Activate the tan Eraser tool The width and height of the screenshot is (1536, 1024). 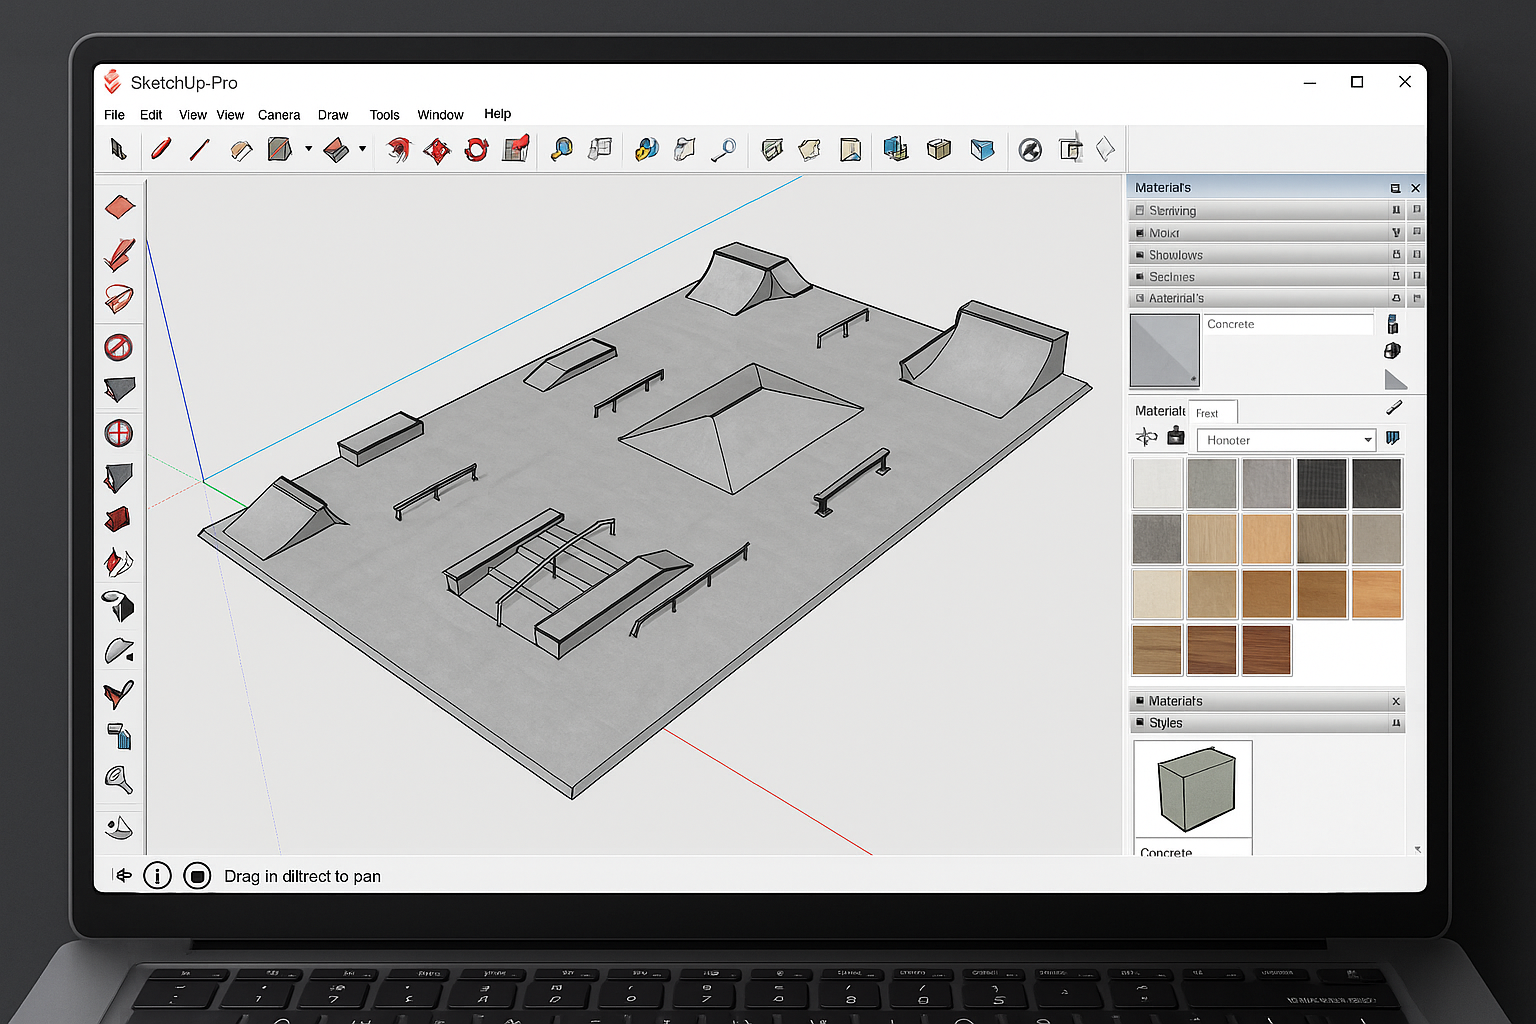[241, 150]
